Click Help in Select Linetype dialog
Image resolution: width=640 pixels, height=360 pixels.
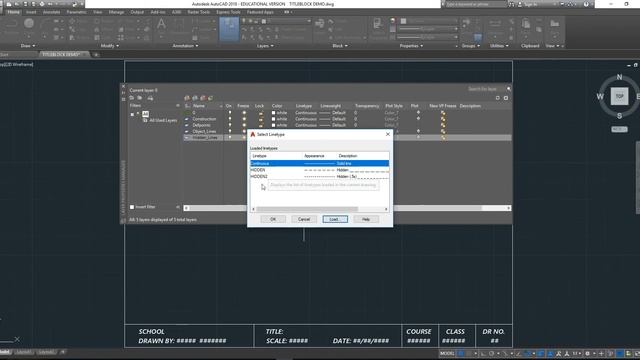click(x=366, y=219)
